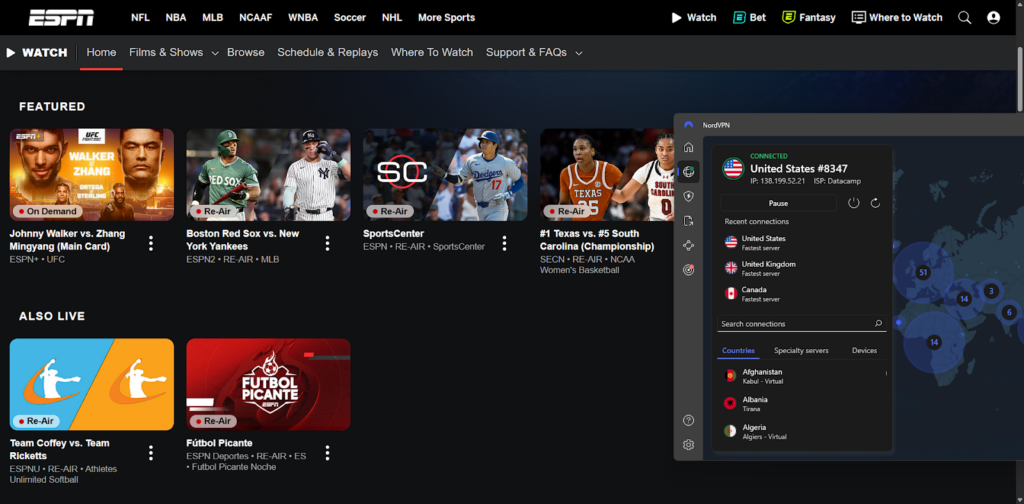Click the Canada flag icon
Screen dimensions: 1024x504
tap(731, 293)
